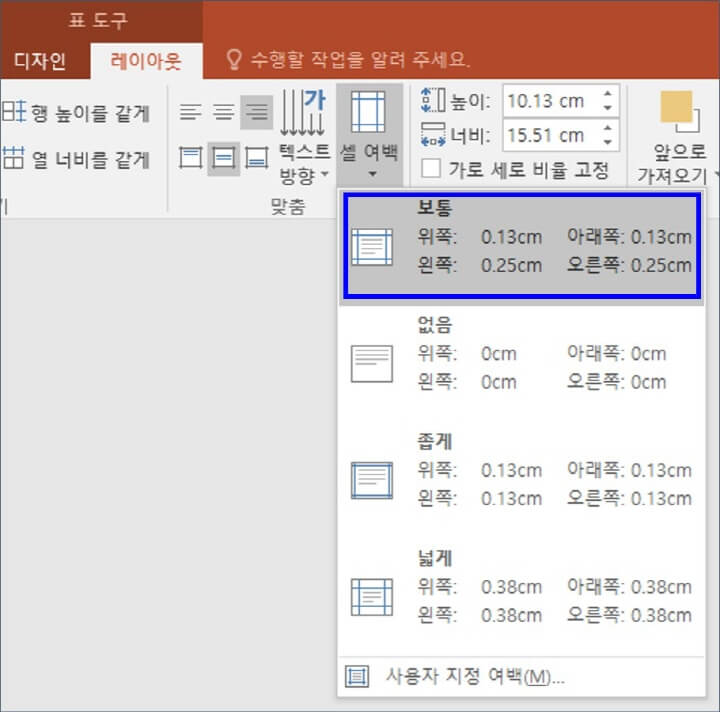Toggle Lock Aspect Ratio (가로 세로 비율 고정) checkbox
The height and width of the screenshot is (712, 720).
pyautogui.click(x=431, y=169)
